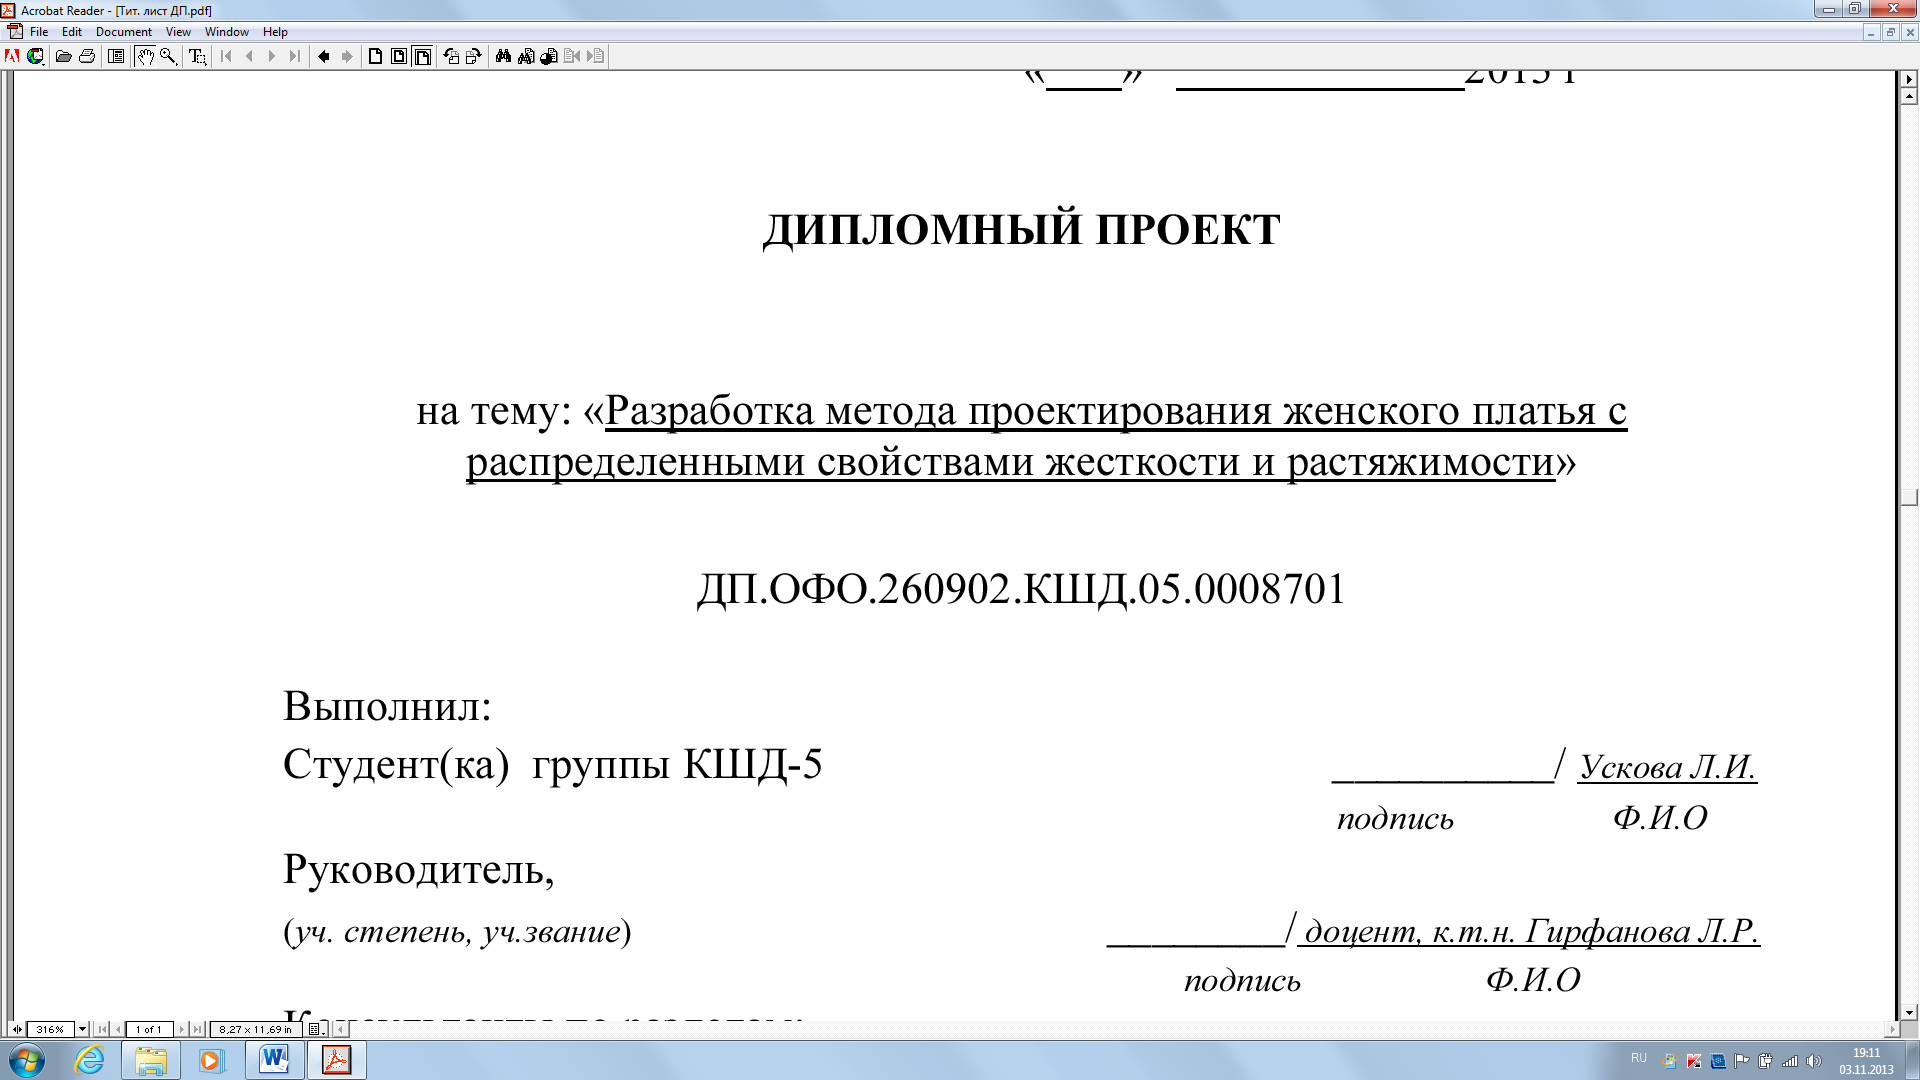
Task: Open Windows Media Player from taskbar
Action: [211, 1060]
